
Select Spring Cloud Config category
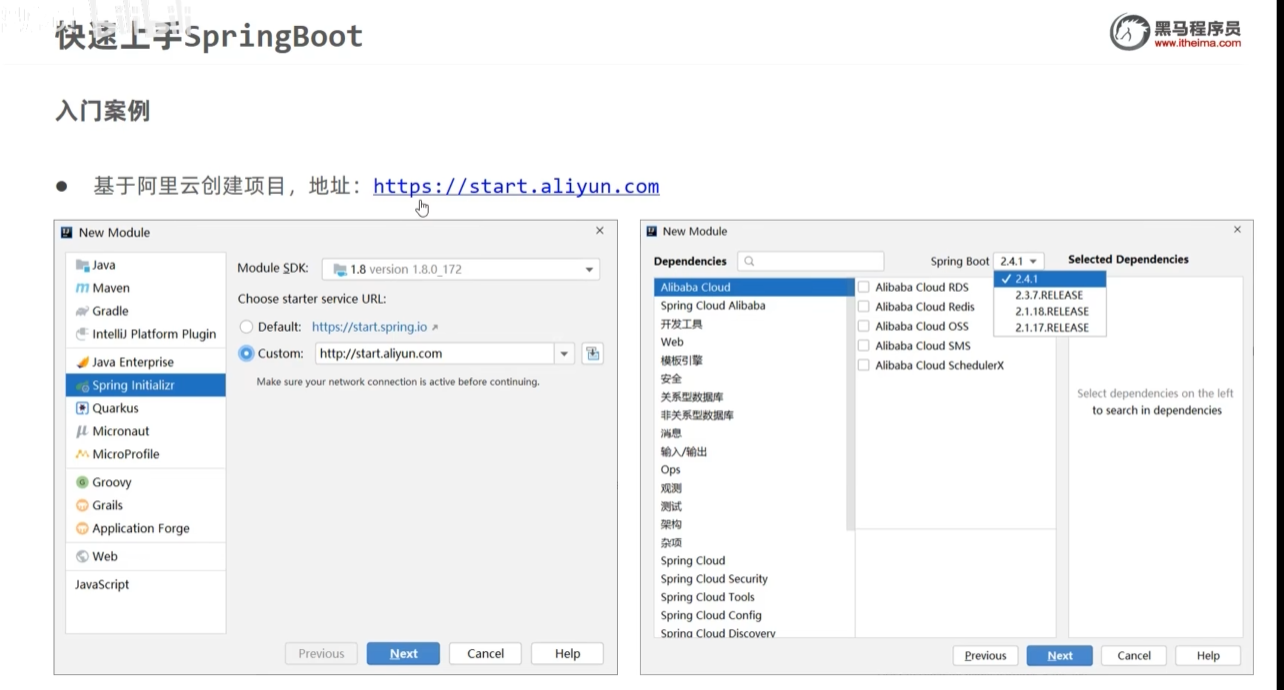click(x=751, y=615)
